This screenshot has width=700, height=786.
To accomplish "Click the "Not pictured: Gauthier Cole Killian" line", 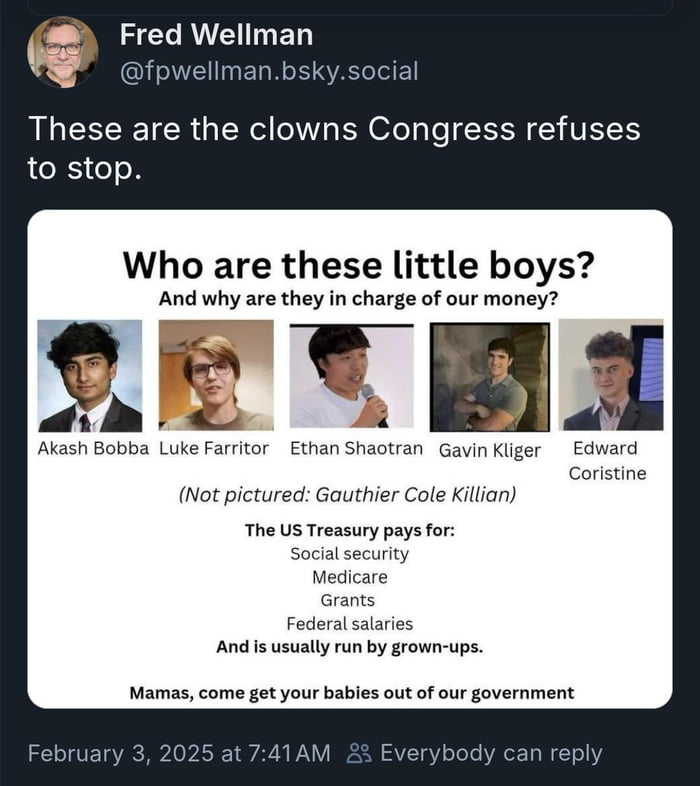I will pos(347,495).
